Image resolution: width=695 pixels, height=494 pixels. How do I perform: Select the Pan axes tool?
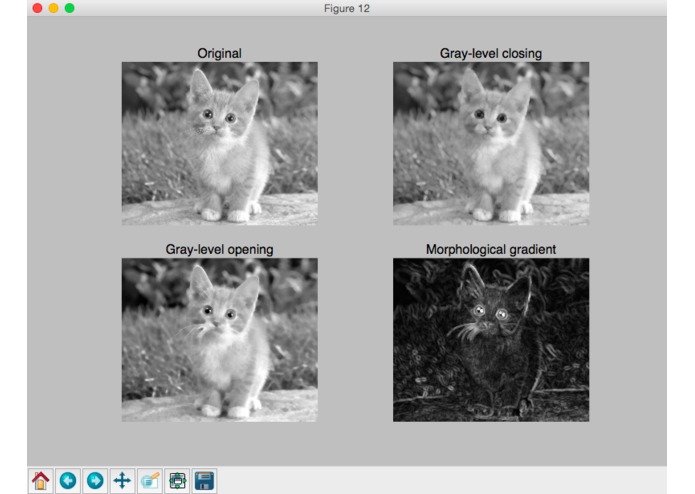pos(122,481)
